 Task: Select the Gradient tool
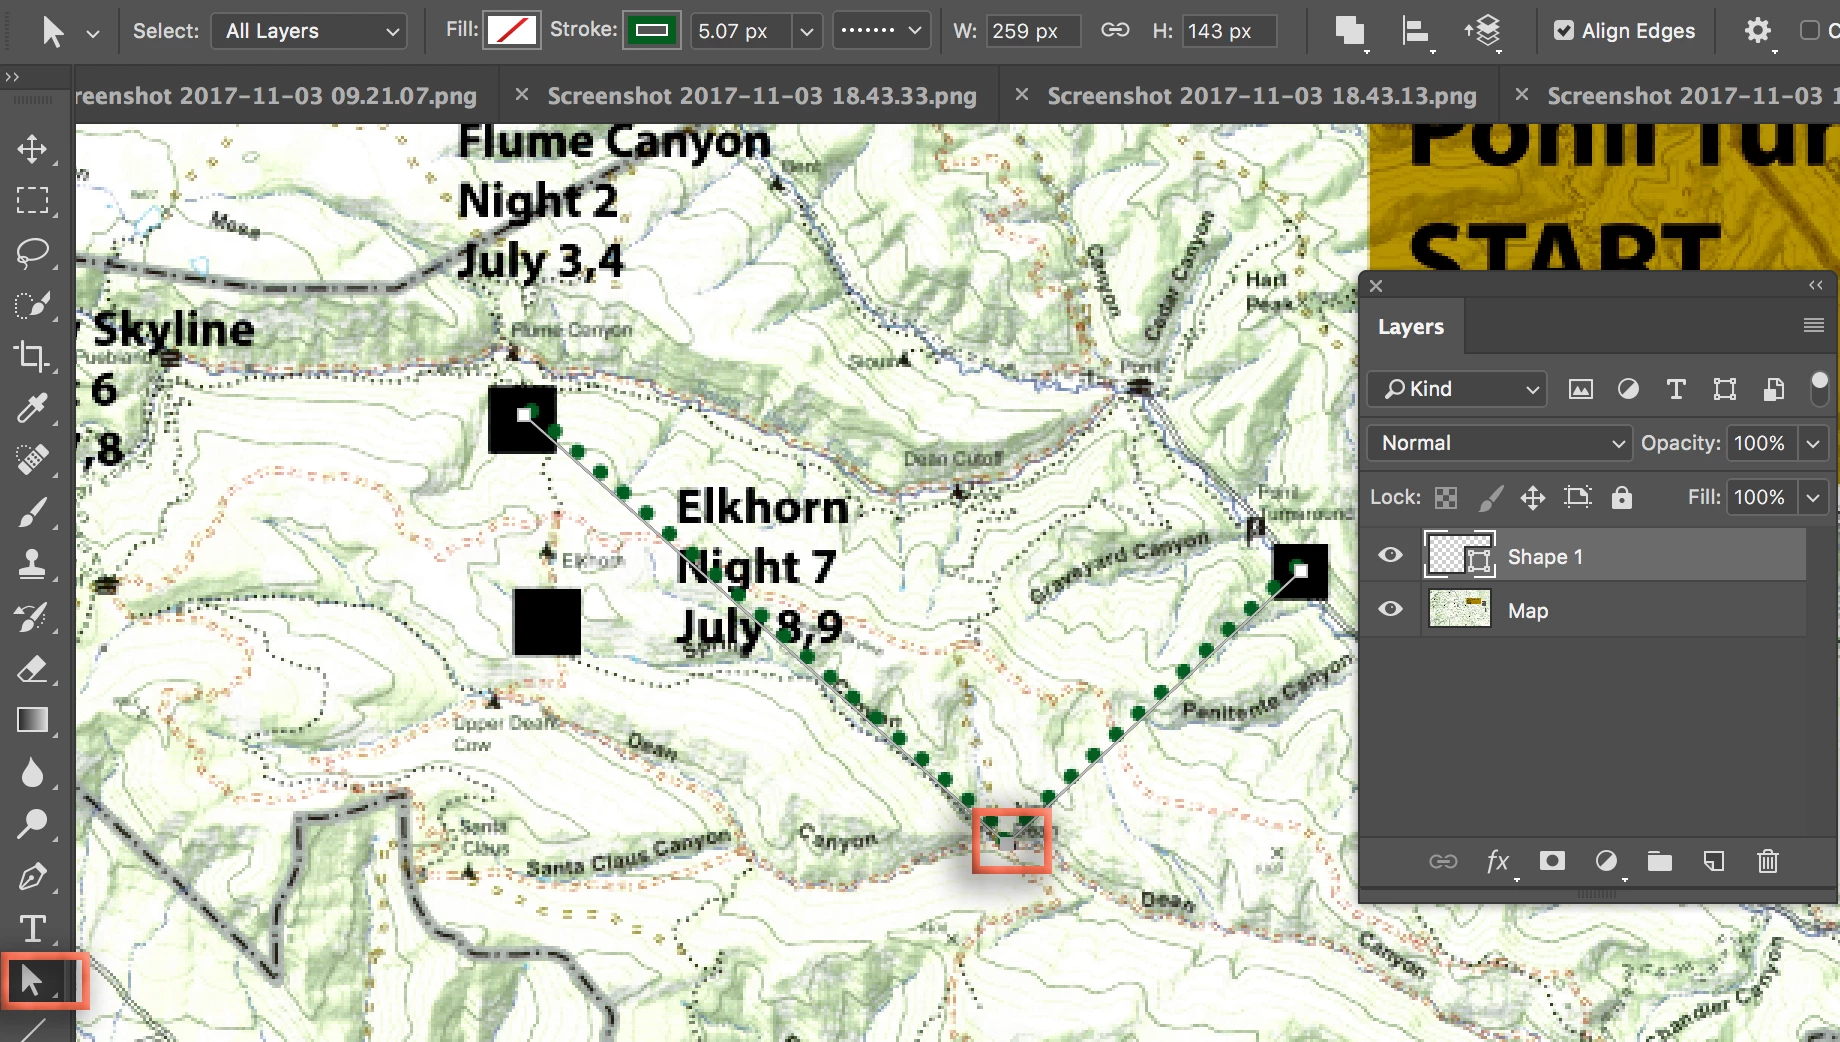tap(32, 720)
